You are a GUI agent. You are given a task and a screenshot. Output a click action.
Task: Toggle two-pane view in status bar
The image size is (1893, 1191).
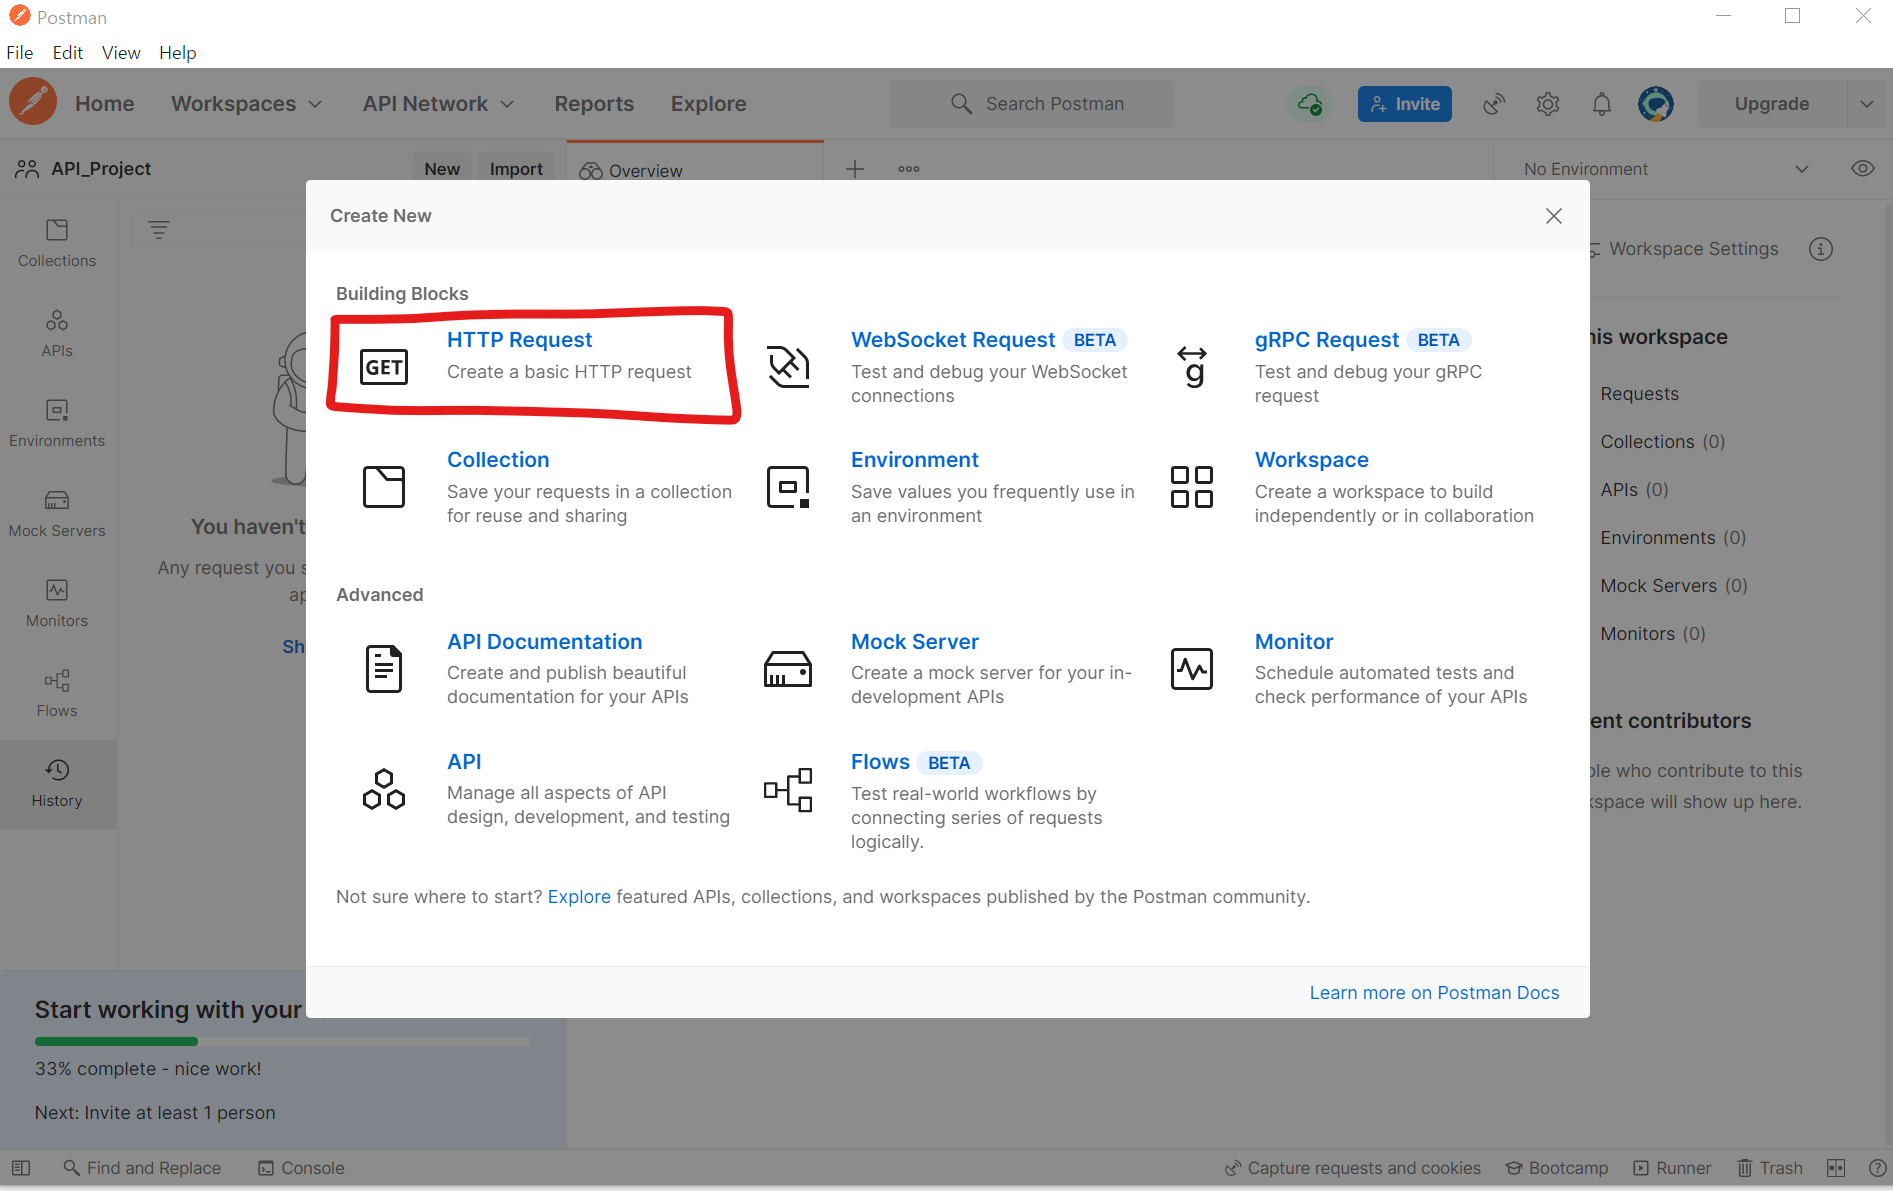(1836, 1168)
